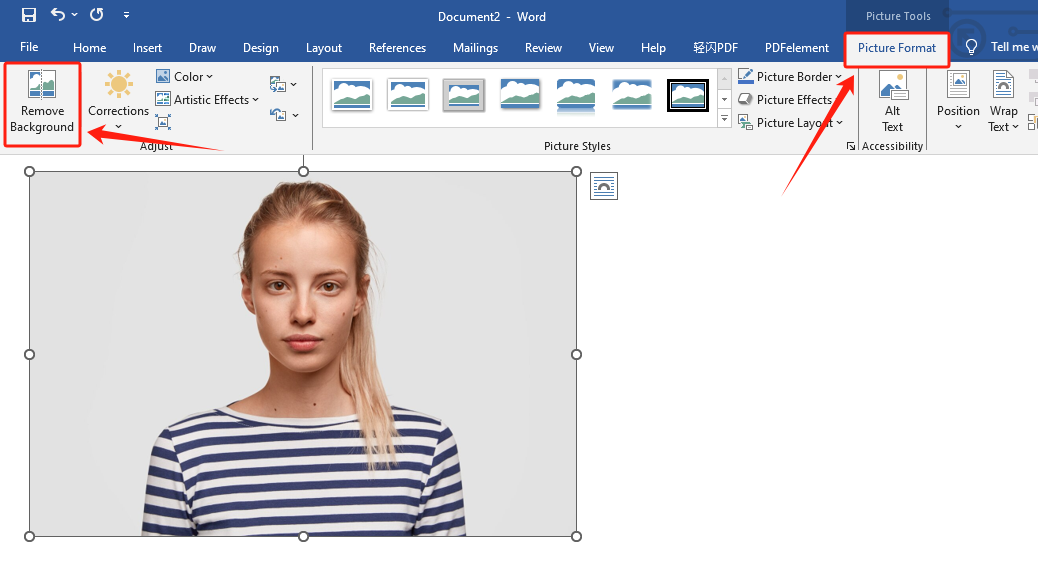Apply the sixth soft-edge picture style
The image size is (1038, 566).
coord(632,95)
